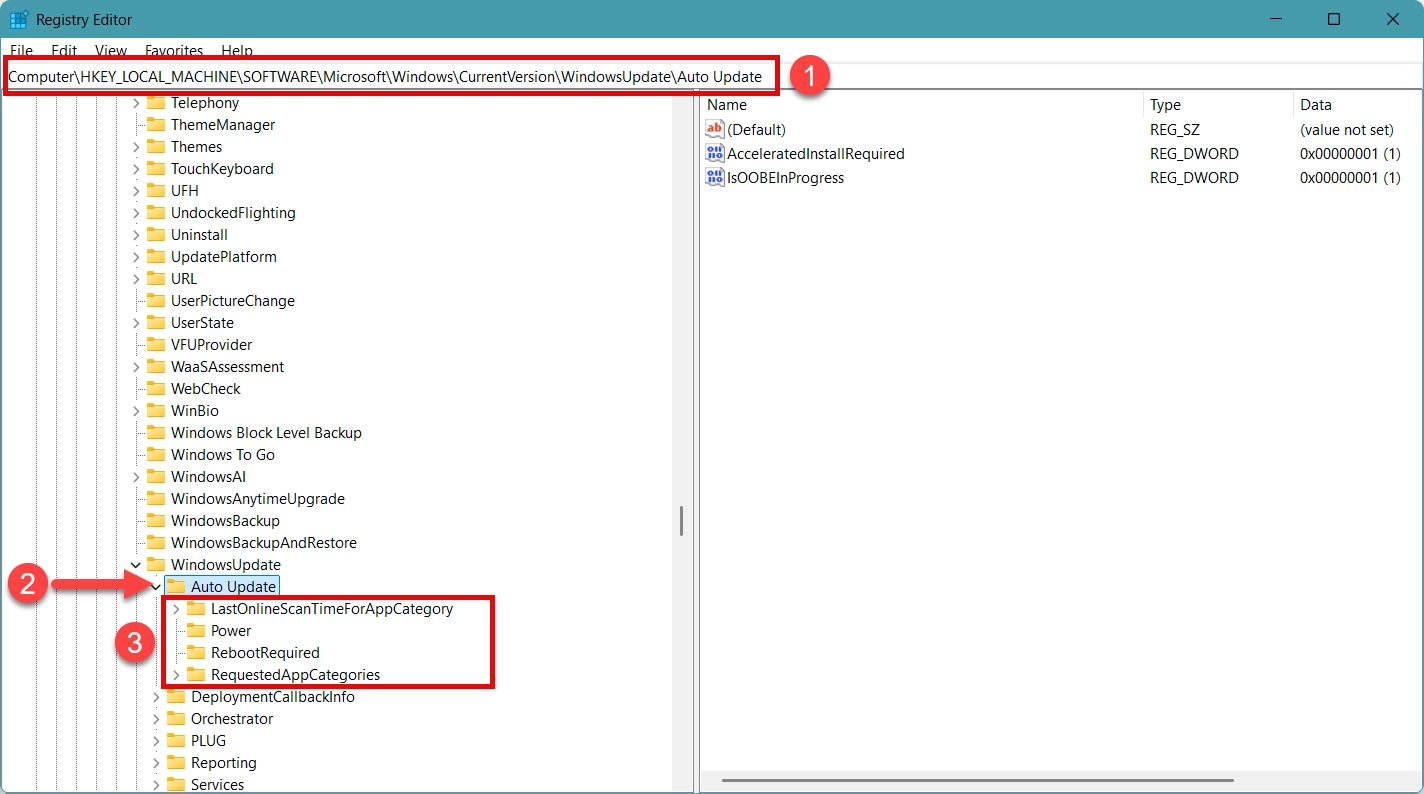The height and width of the screenshot is (794, 1424).
Task: Select the IsOOBEInProgress value name
Action: pos(786,178)
